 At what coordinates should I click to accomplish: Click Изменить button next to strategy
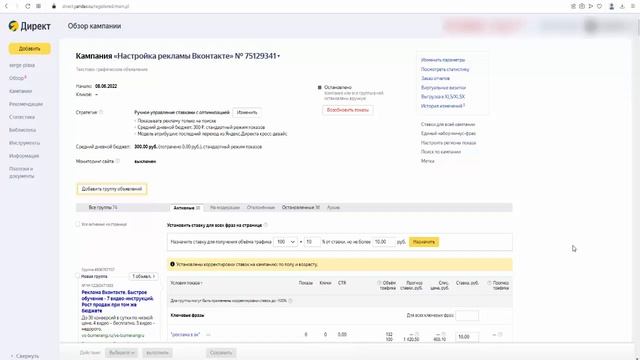247,112
